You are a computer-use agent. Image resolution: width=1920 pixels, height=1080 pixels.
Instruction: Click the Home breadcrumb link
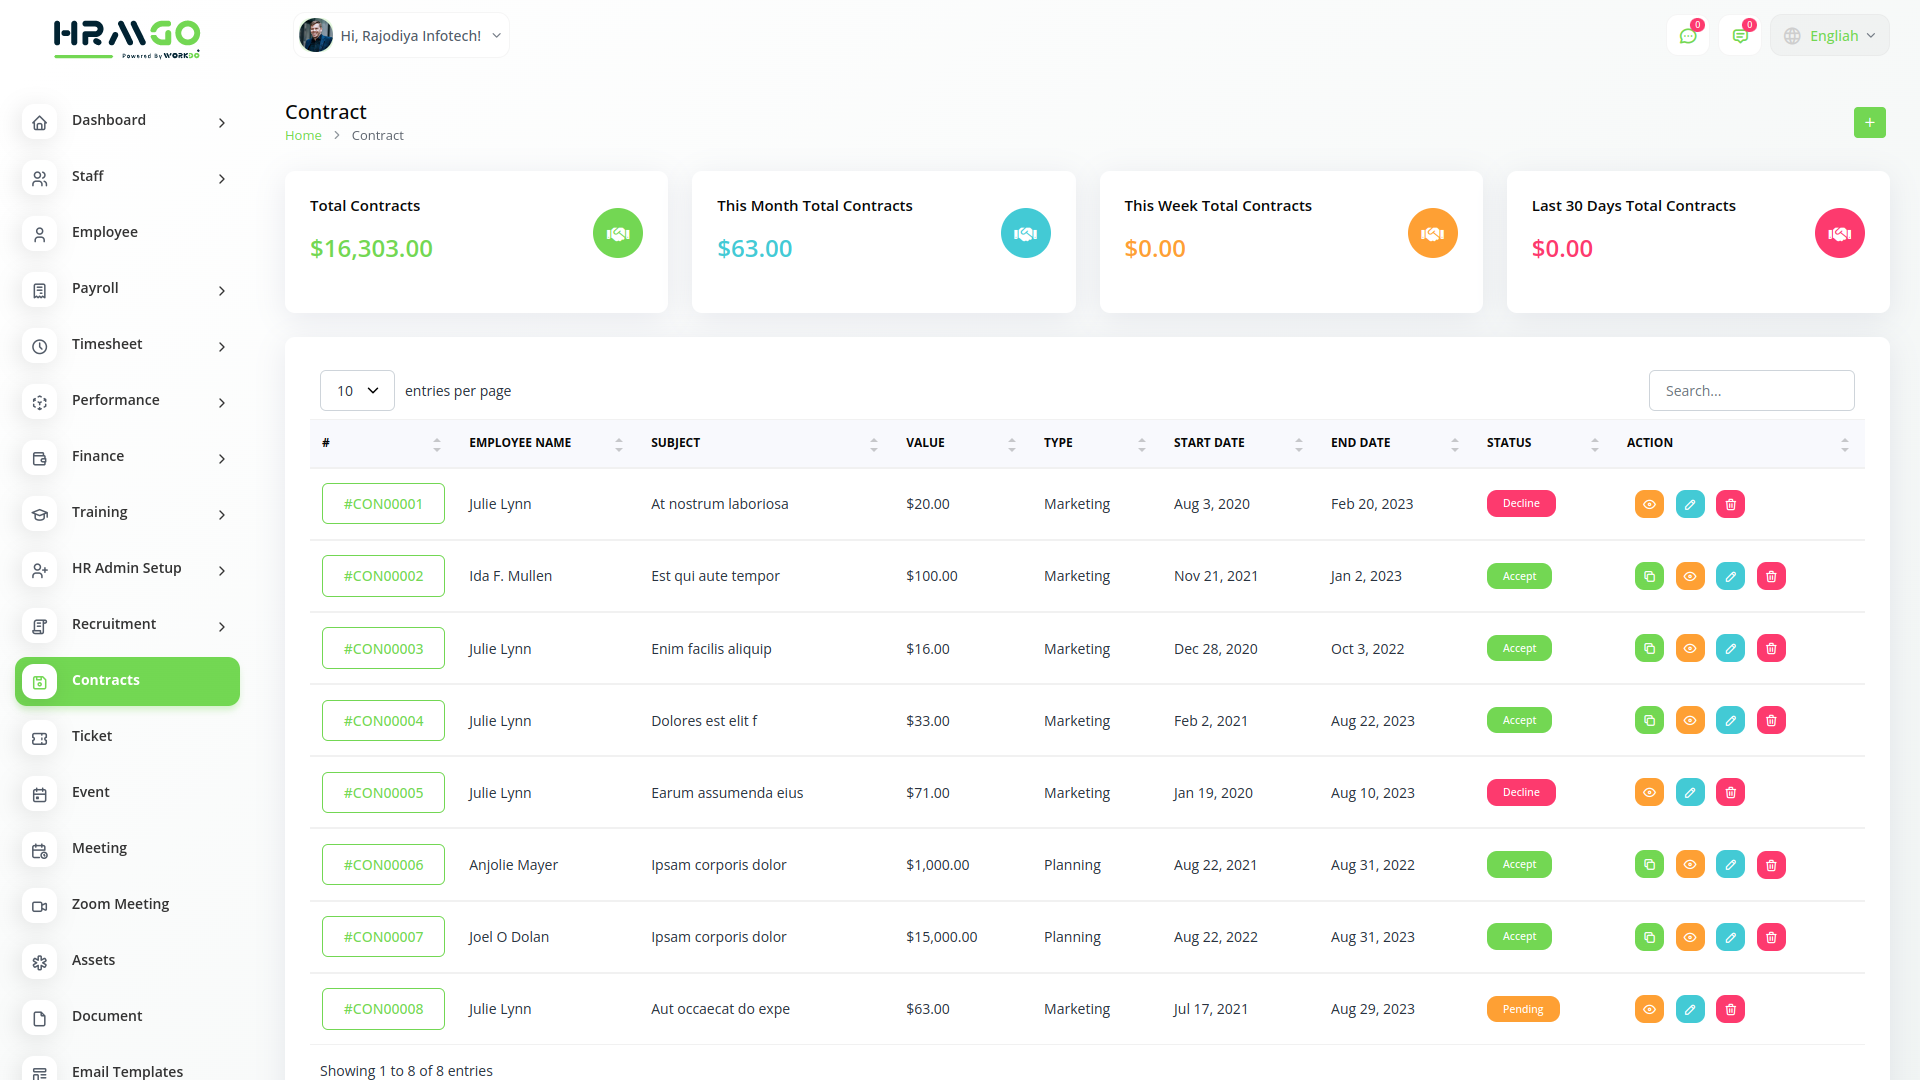[303, 136]
